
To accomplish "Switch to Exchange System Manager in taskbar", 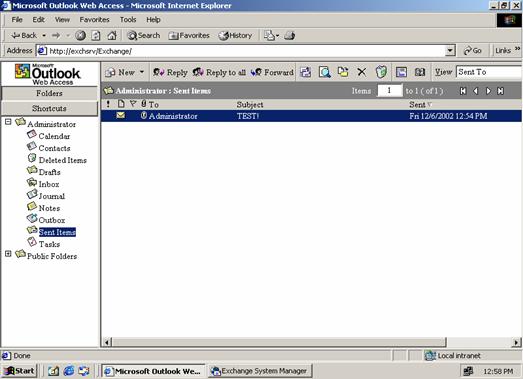I will (x=259, y=371).
